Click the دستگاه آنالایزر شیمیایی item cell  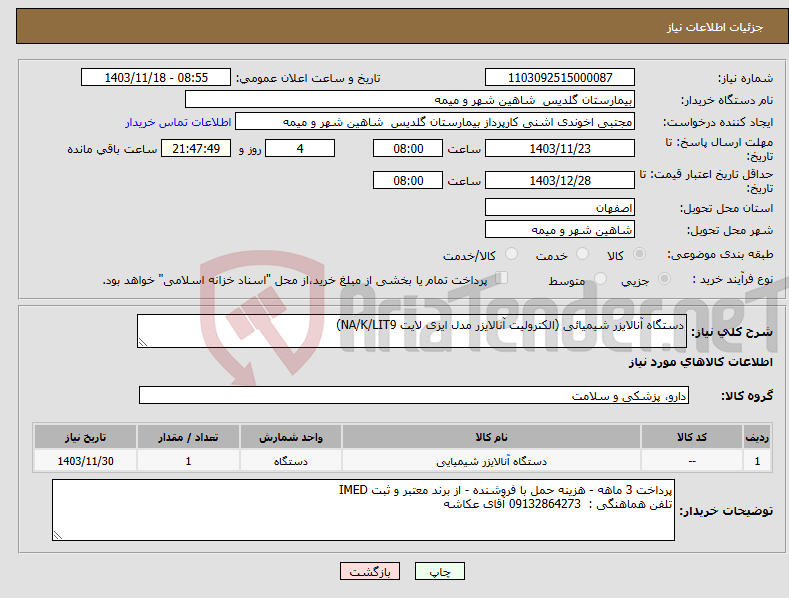tap(491, 461)
